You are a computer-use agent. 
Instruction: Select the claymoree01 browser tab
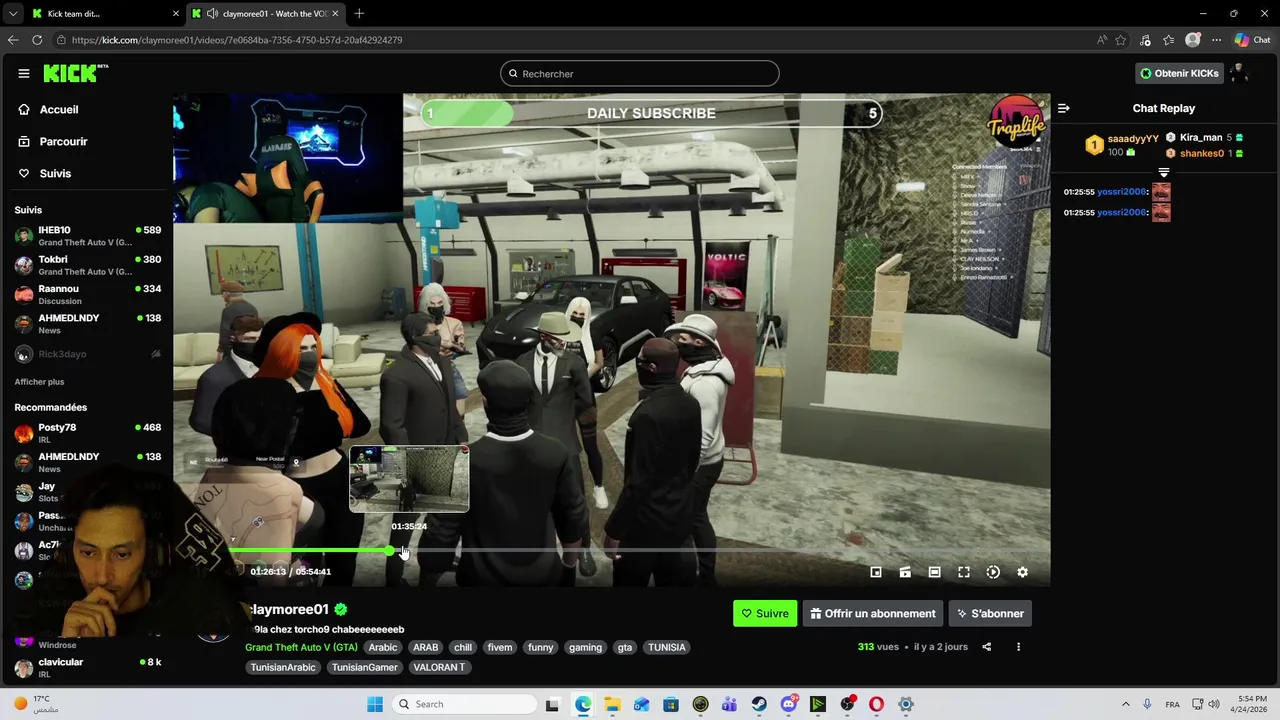(265, 13)
